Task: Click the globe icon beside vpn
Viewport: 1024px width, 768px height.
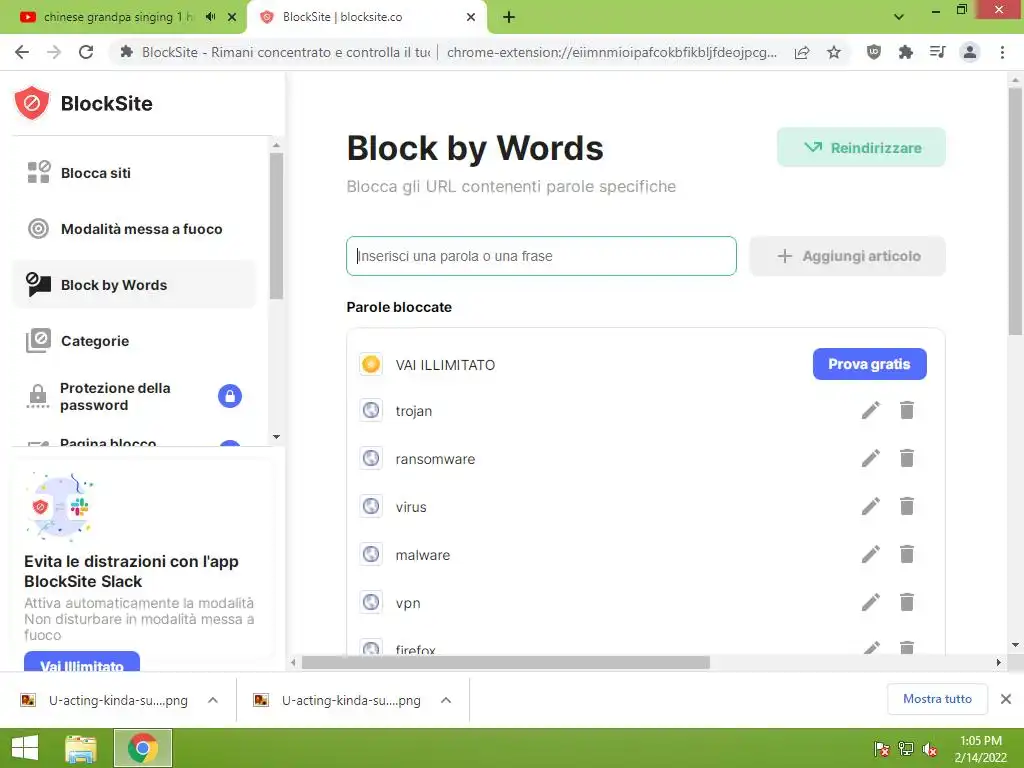Action: (371, 602)
